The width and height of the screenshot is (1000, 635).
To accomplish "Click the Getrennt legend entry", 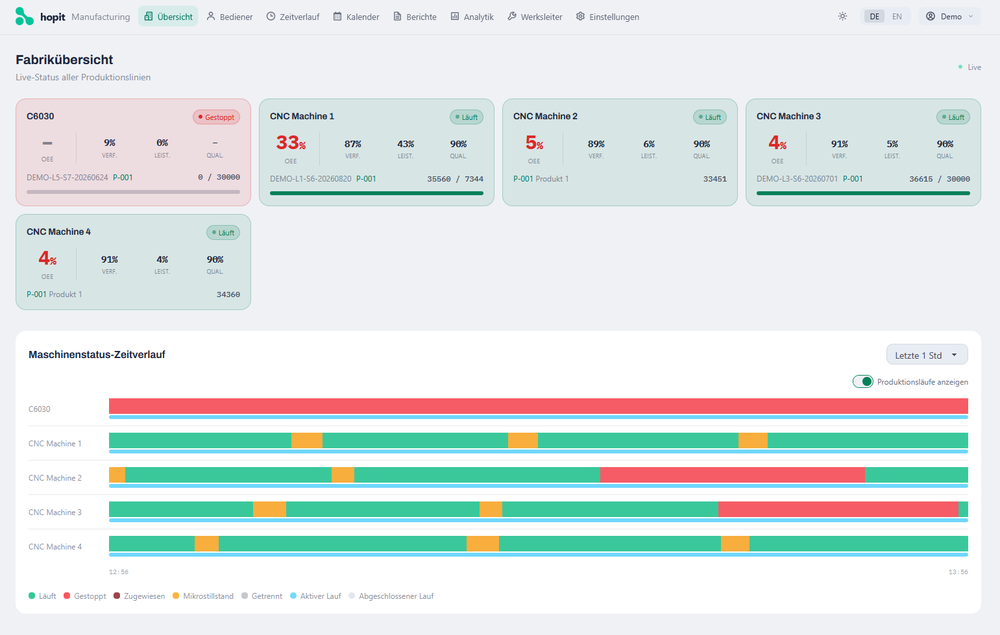I will [x=261, y=596].
